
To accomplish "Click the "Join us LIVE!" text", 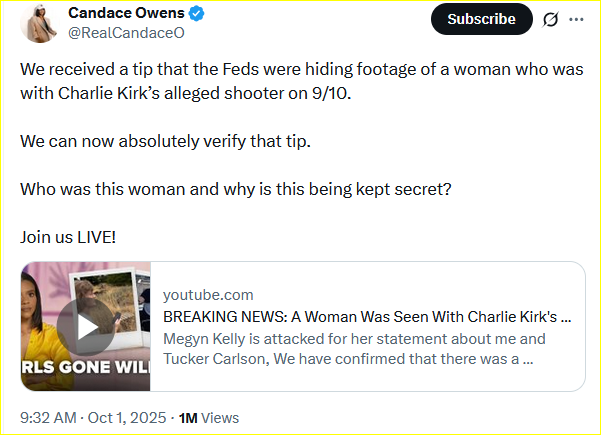I will (x=68, y=238).
